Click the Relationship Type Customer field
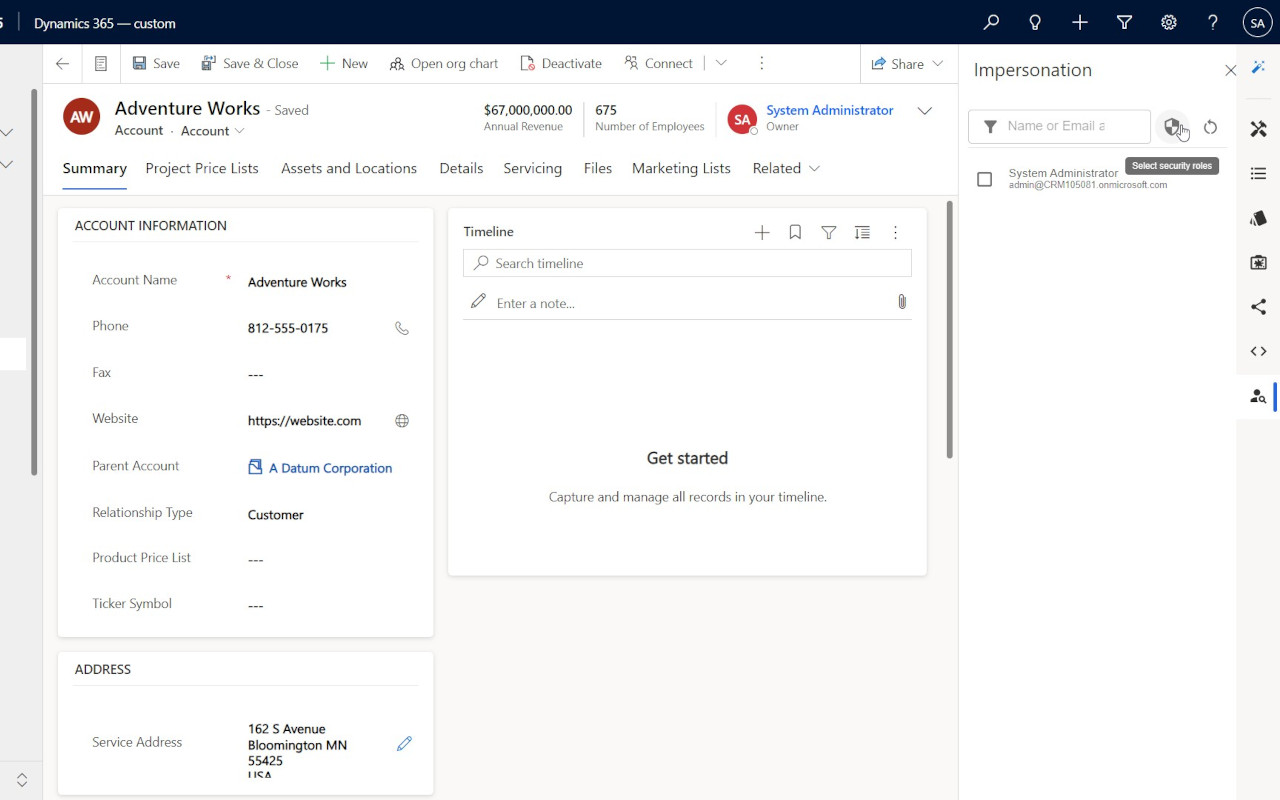1280x800 pixels. [x=276, y=515]
